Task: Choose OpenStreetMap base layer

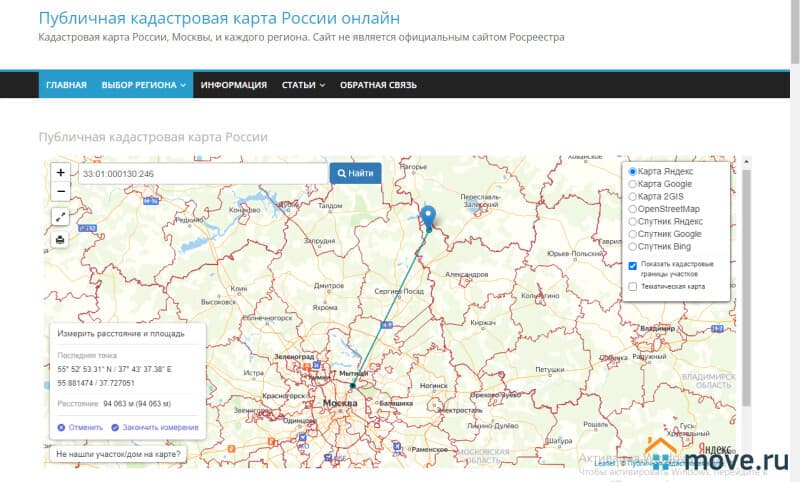Action: click(x=632, y=209)
